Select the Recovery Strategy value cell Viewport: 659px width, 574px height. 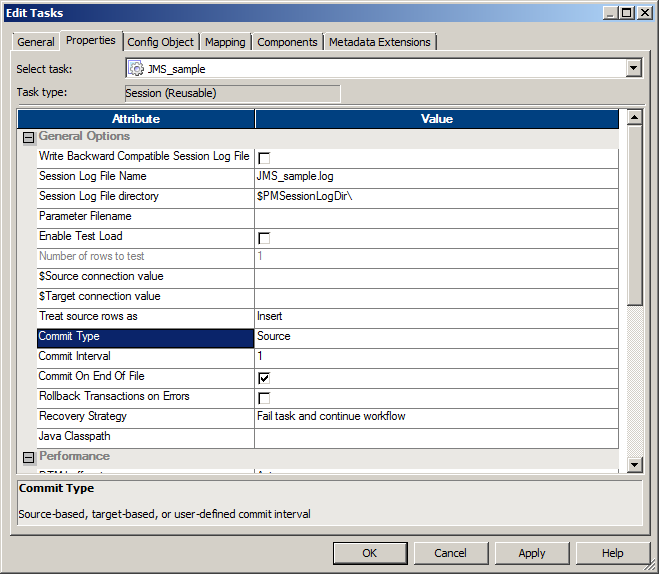coord(435,417)
